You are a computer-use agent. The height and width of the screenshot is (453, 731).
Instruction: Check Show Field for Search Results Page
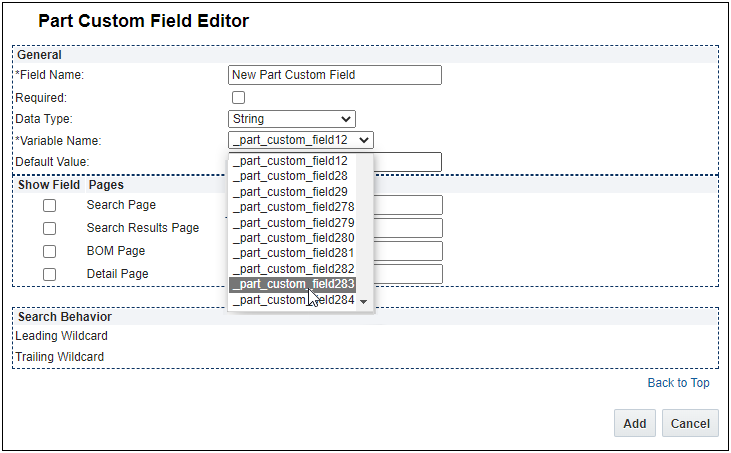(49, 229)
